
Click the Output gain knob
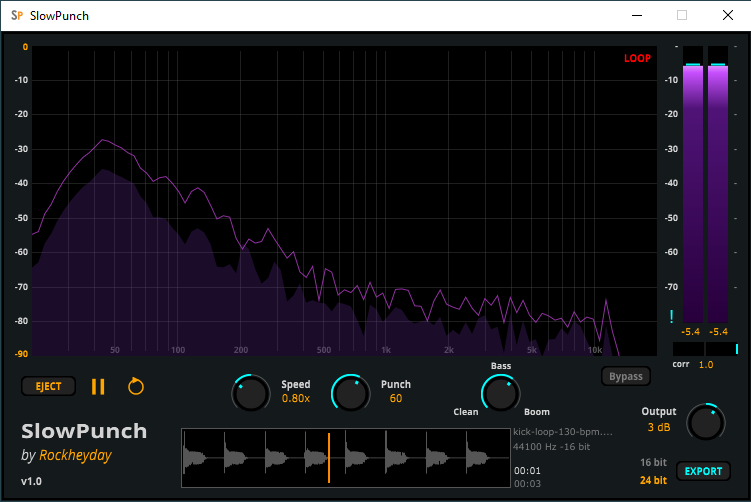705,423
